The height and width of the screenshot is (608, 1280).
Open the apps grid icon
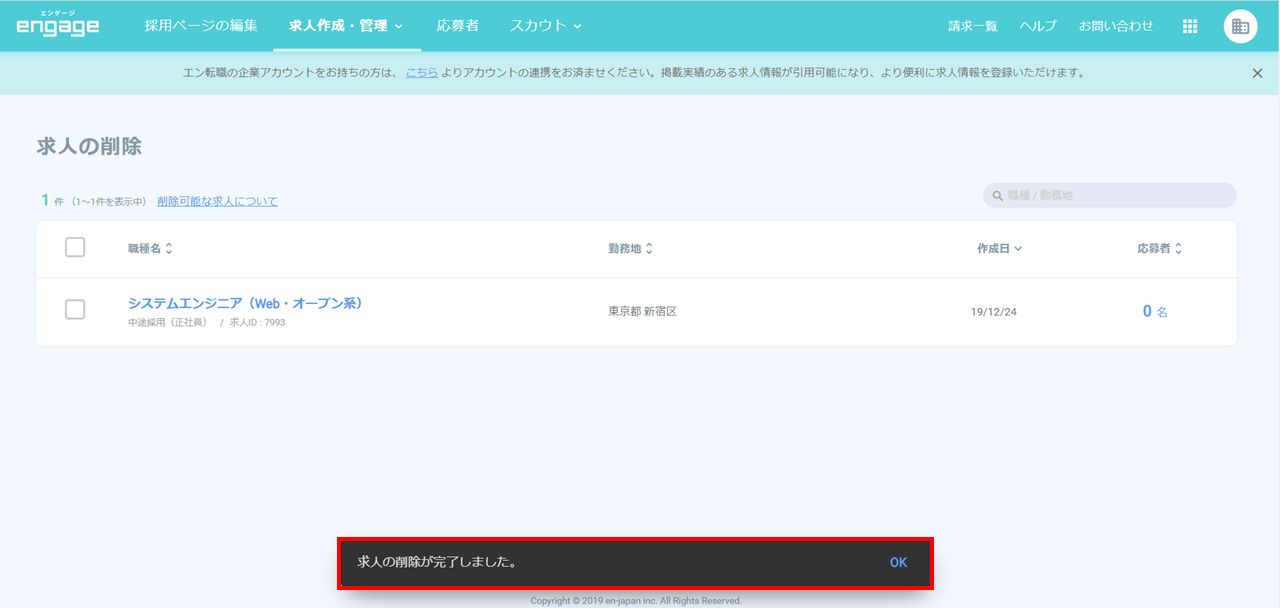click(x=1190, y=27)
